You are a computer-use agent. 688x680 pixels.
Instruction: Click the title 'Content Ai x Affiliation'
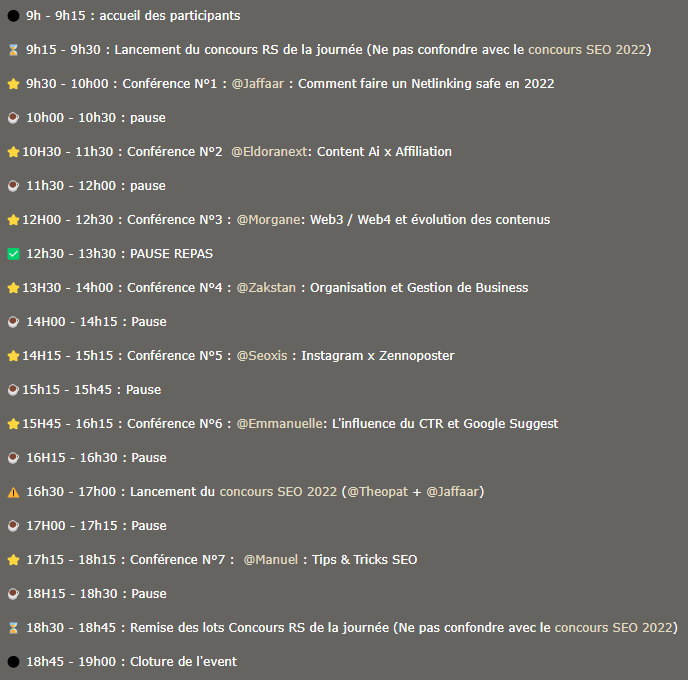[384, 152]
